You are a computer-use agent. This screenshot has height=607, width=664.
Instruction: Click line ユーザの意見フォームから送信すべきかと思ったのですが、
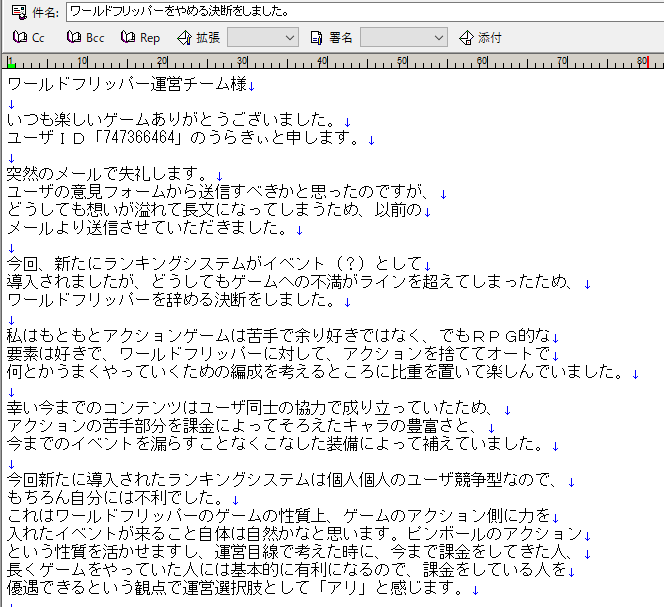pyautogui.click(x=221, y=192)
